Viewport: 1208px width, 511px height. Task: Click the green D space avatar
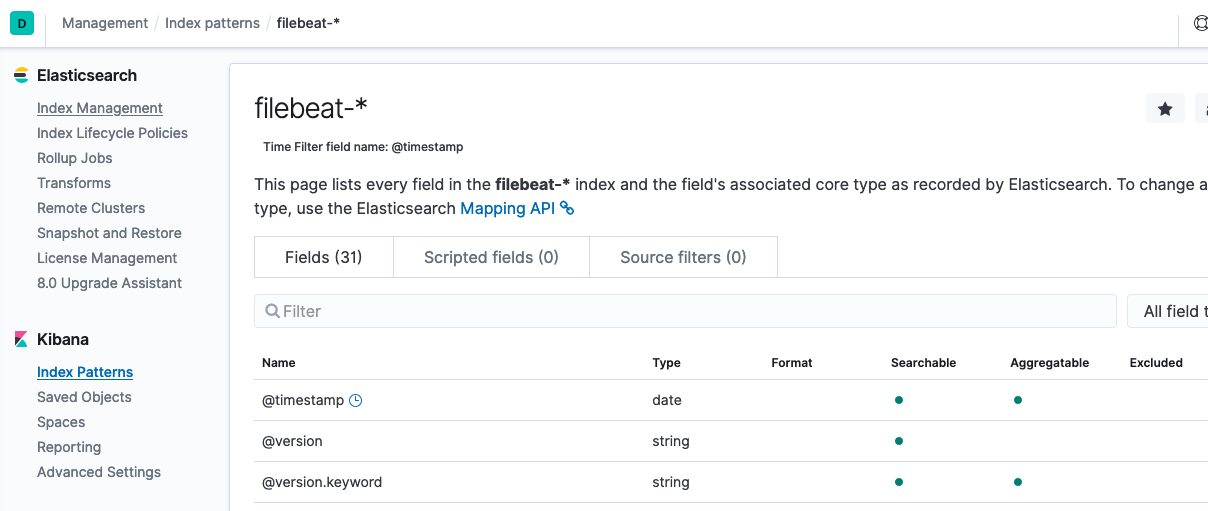pos(22,23)
